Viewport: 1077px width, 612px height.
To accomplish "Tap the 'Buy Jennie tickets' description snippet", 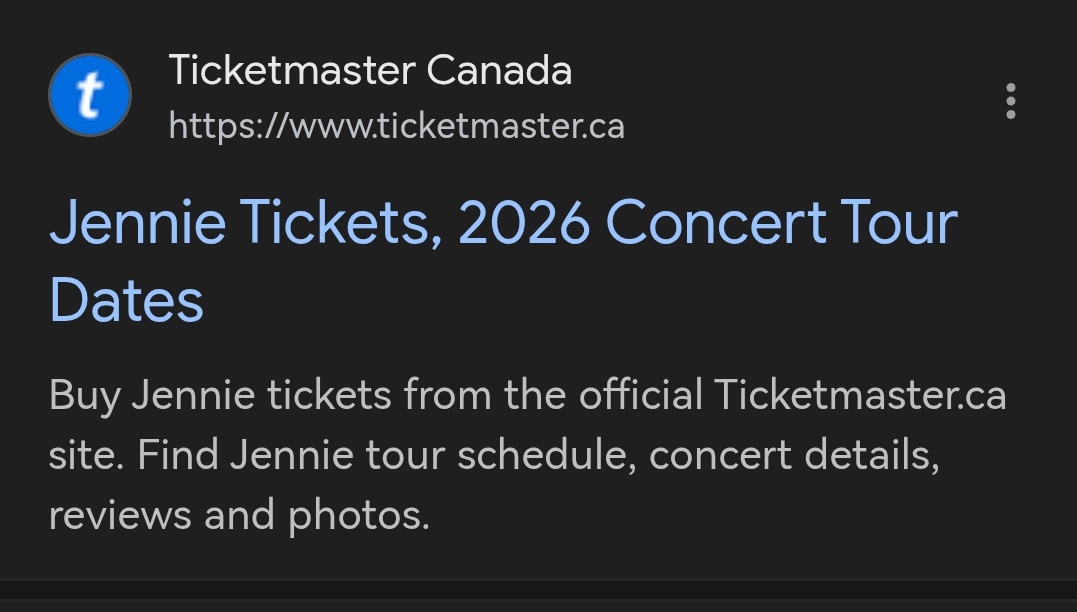I will 220,396.
